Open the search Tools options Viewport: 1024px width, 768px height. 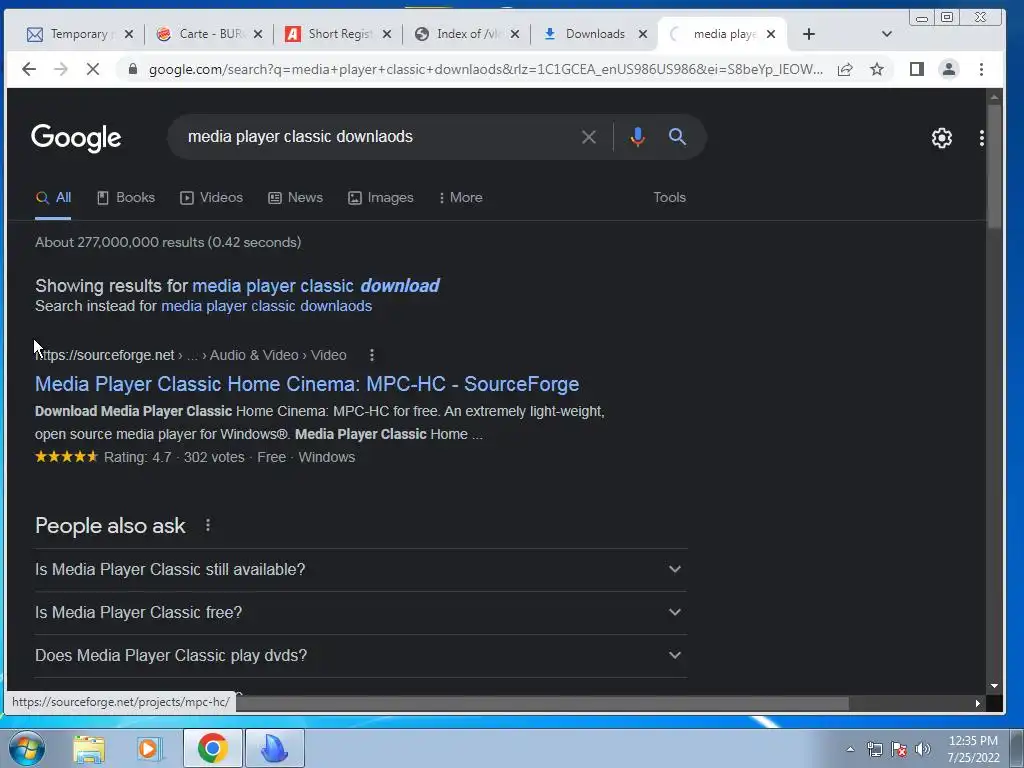click(669, 197)
